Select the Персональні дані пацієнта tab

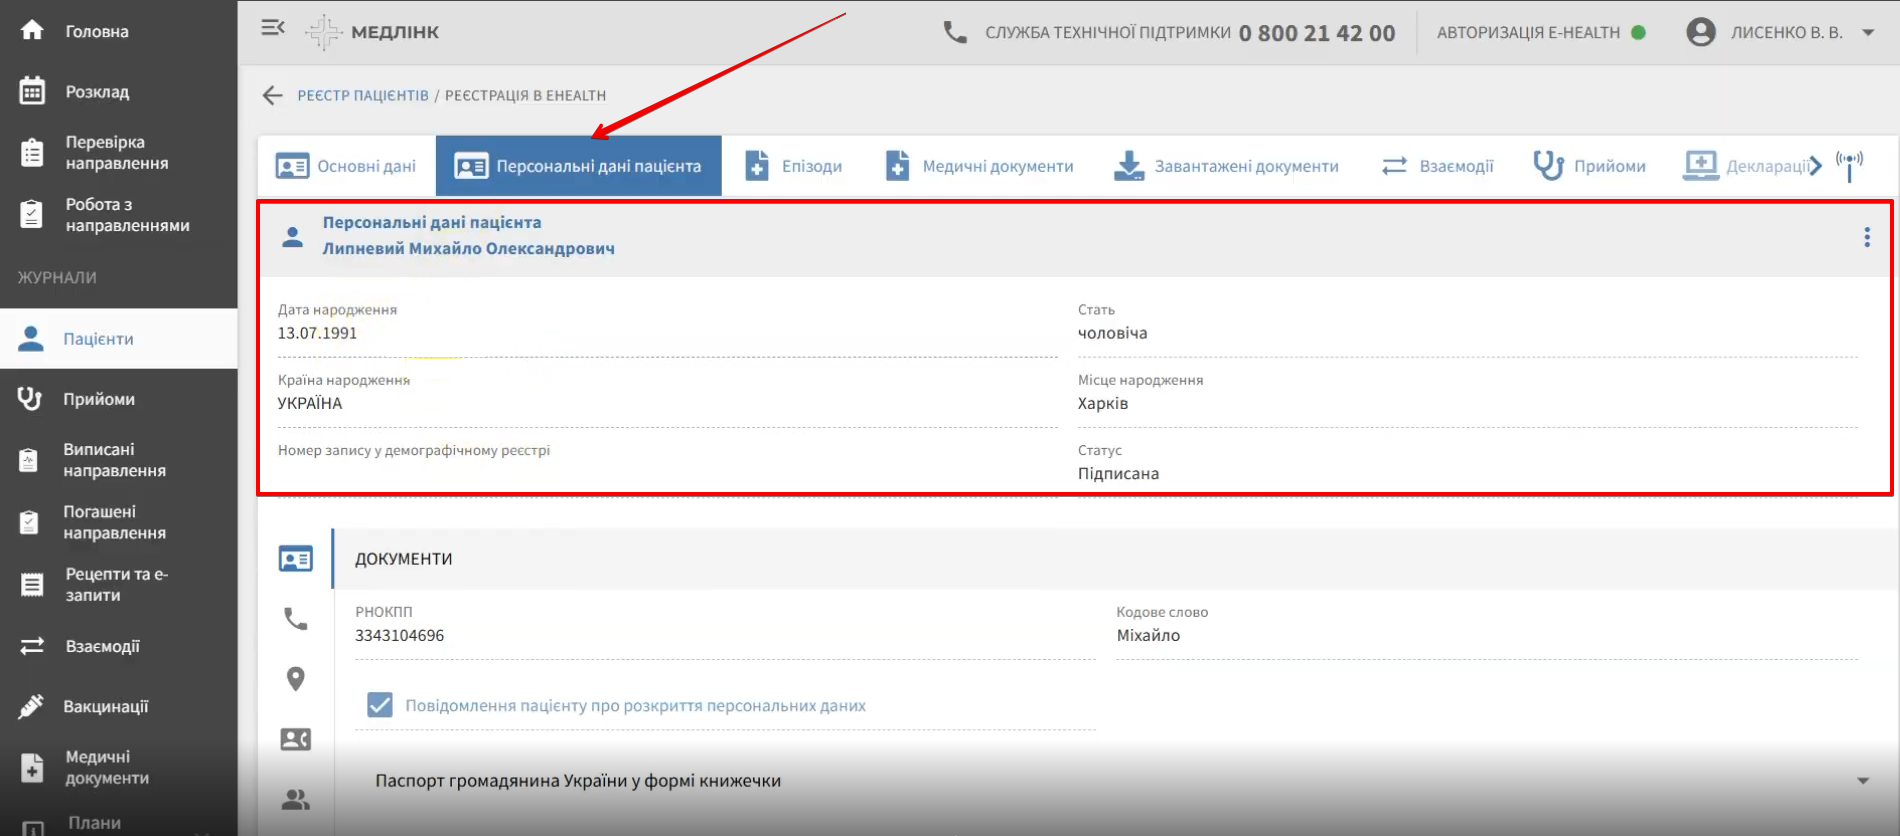click(579, 166)
